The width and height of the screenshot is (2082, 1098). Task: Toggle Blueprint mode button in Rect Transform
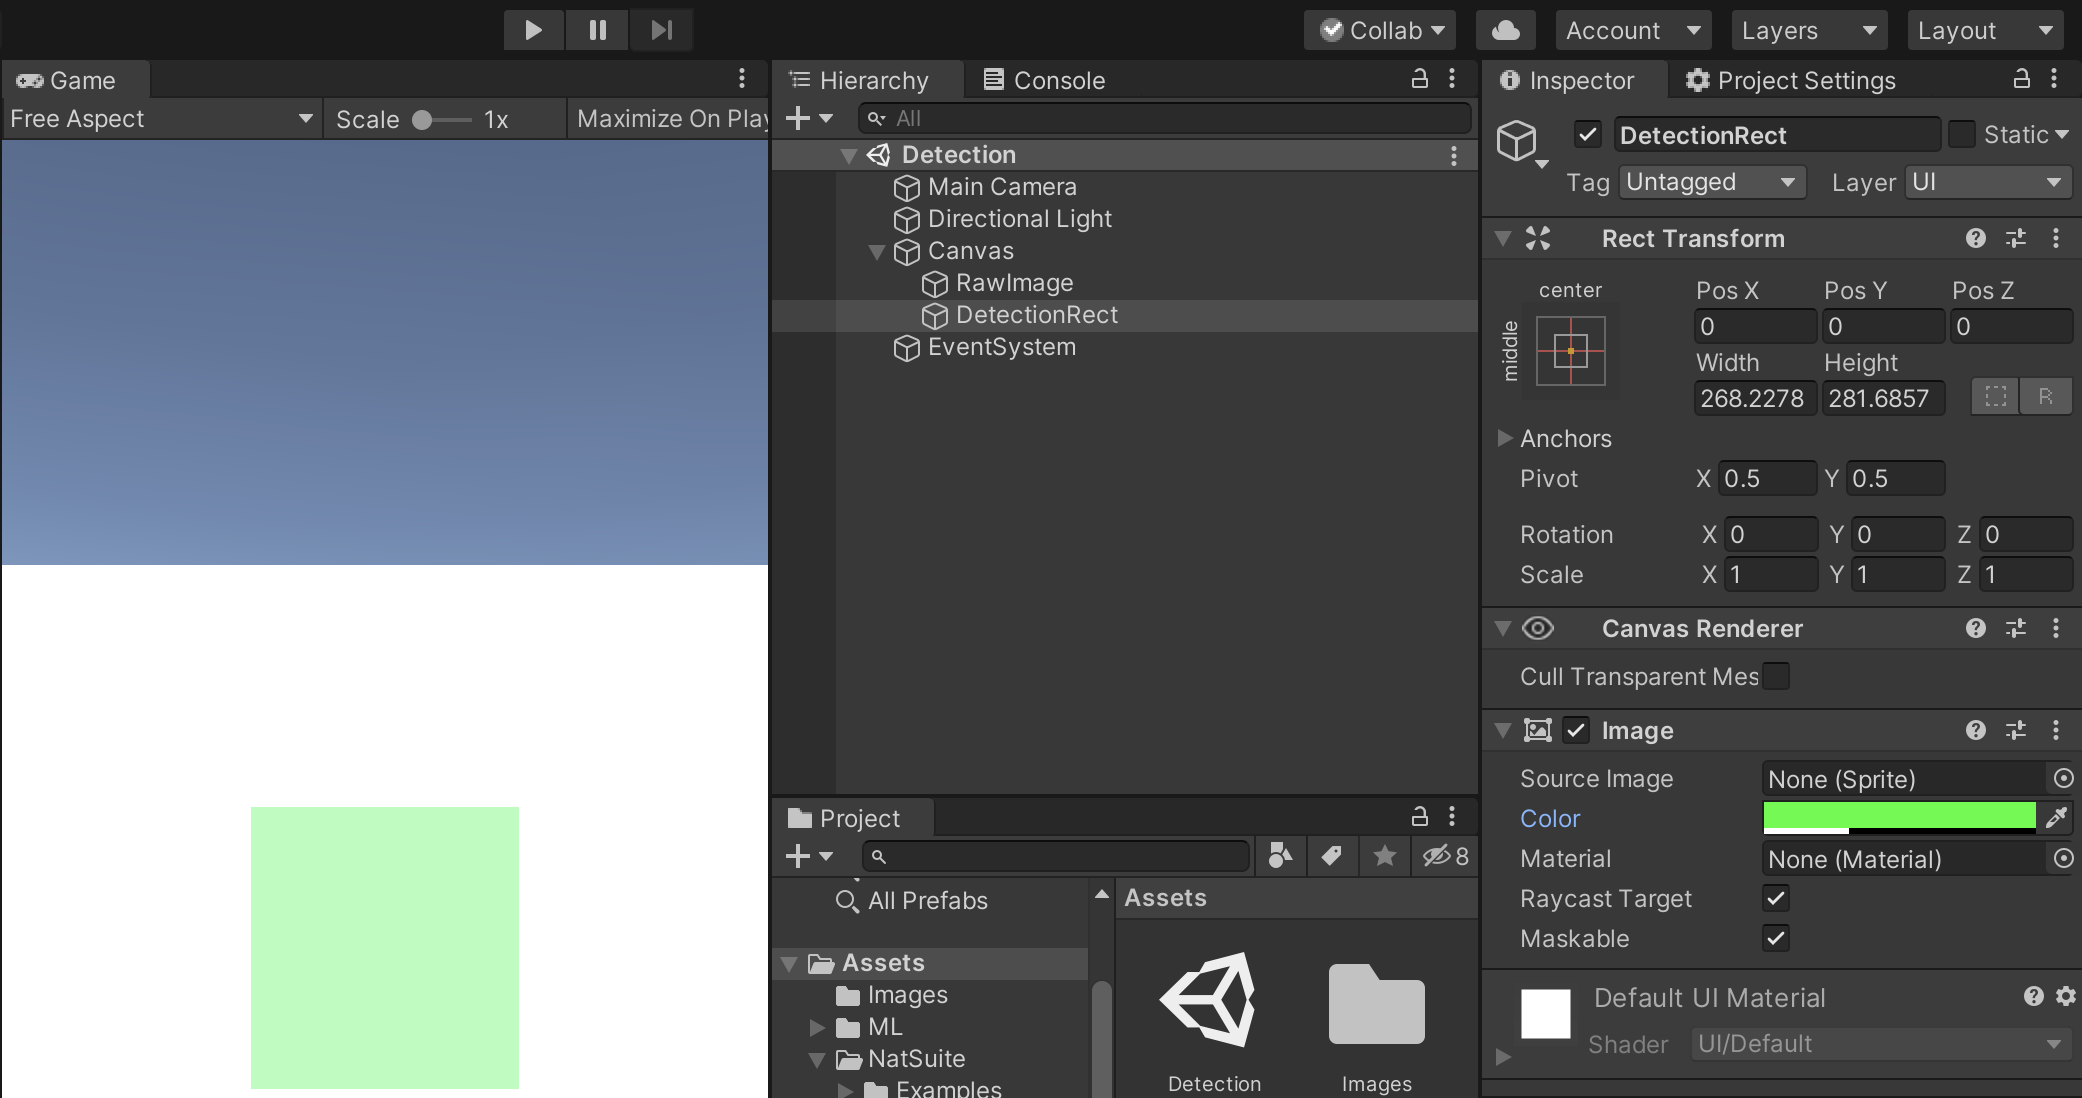point(1995,397)
